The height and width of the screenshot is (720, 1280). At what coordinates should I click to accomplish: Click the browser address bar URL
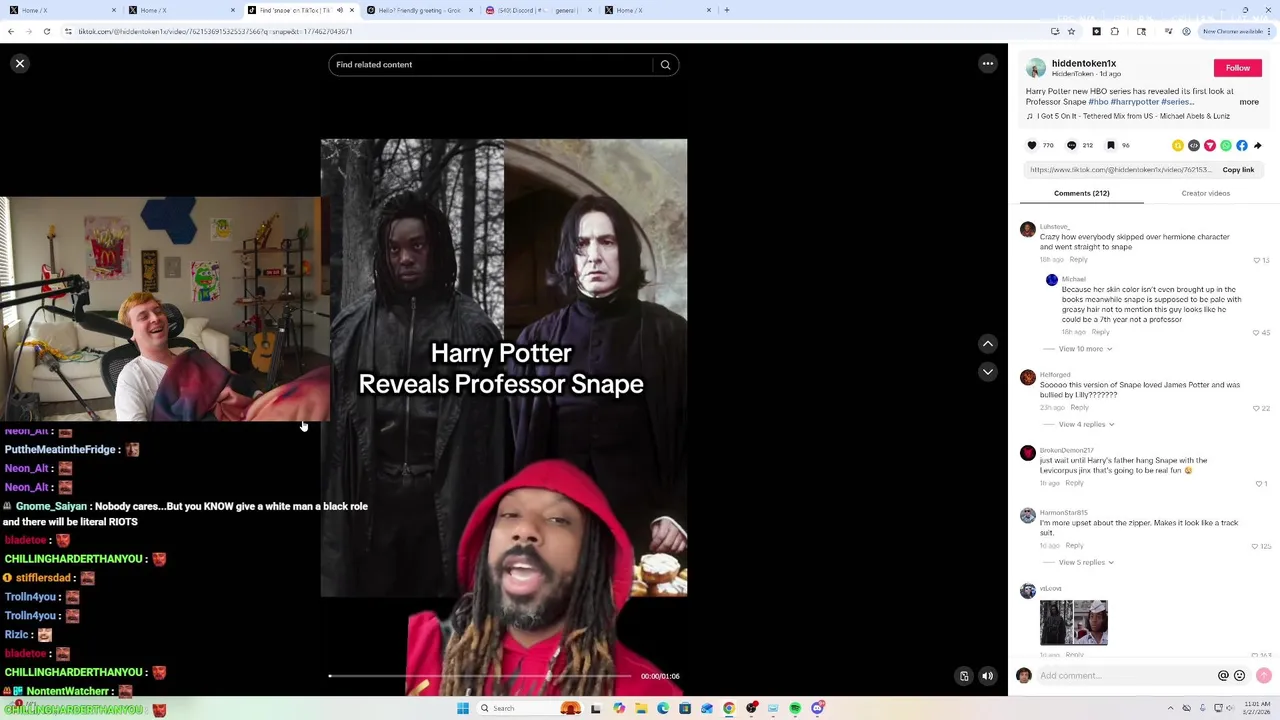tap(215, 31)
